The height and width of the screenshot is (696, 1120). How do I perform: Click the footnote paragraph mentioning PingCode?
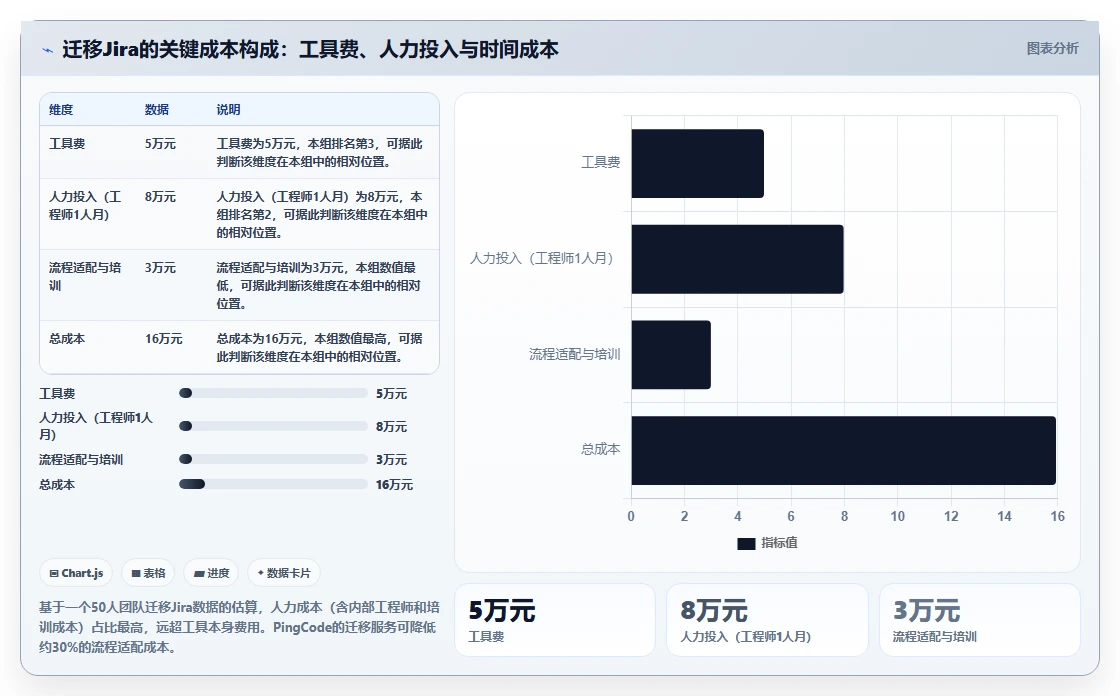pyautogui.click(x=239, y=627)
